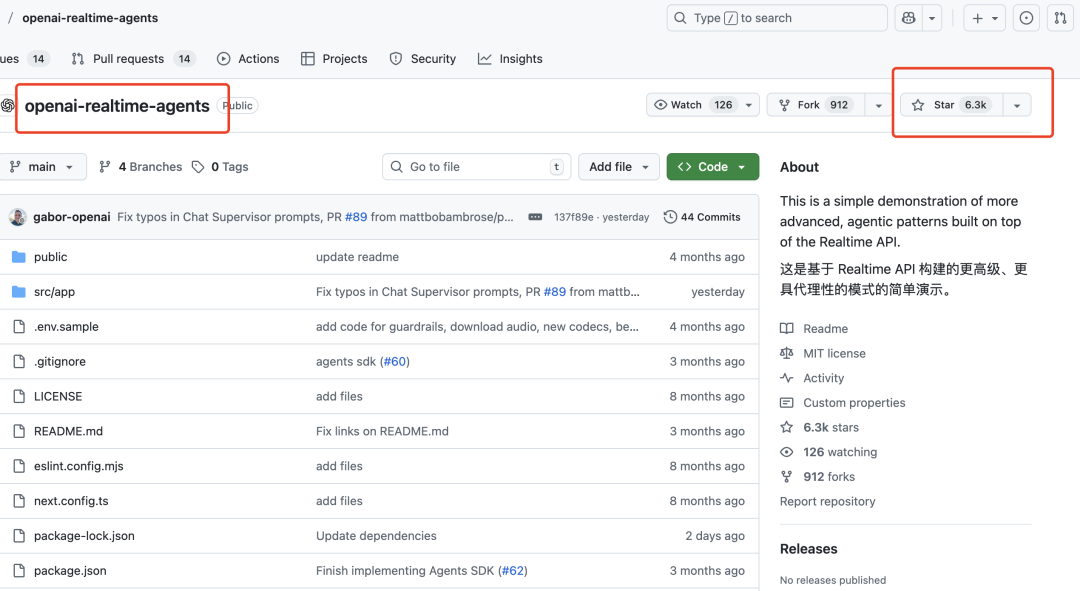Open the package-lock.json file
This screenshot has height=591, width=1080.
pos(84,536)
